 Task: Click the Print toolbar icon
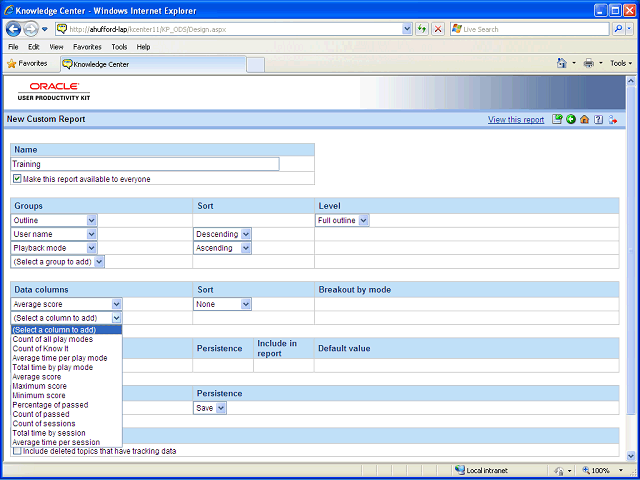tap(589, 63)
